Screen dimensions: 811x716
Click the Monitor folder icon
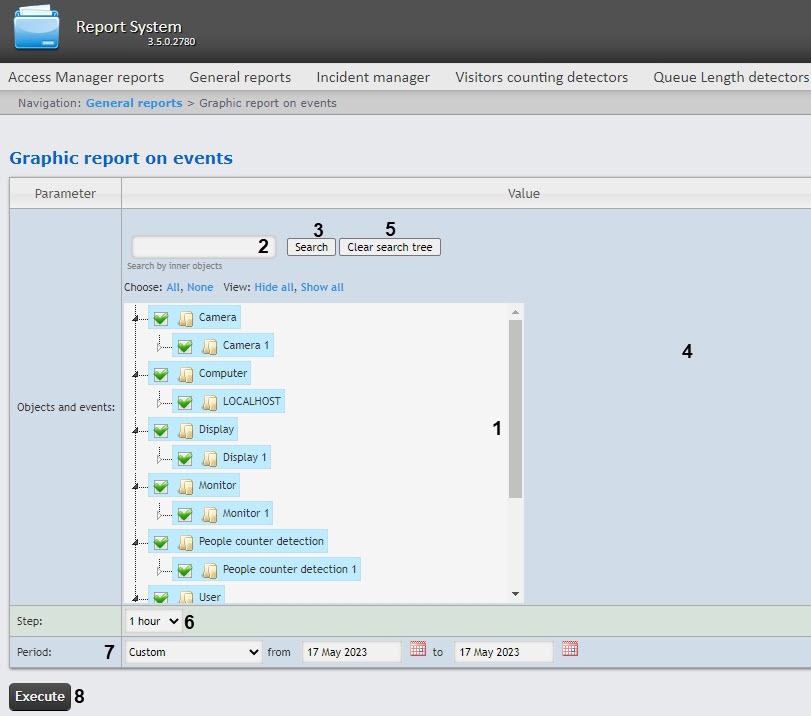coord(185,486)
